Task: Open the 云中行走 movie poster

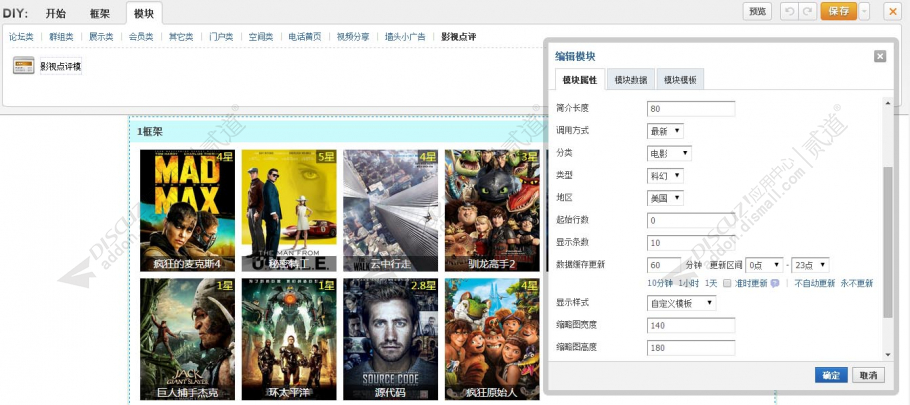Action: point(391,211)
